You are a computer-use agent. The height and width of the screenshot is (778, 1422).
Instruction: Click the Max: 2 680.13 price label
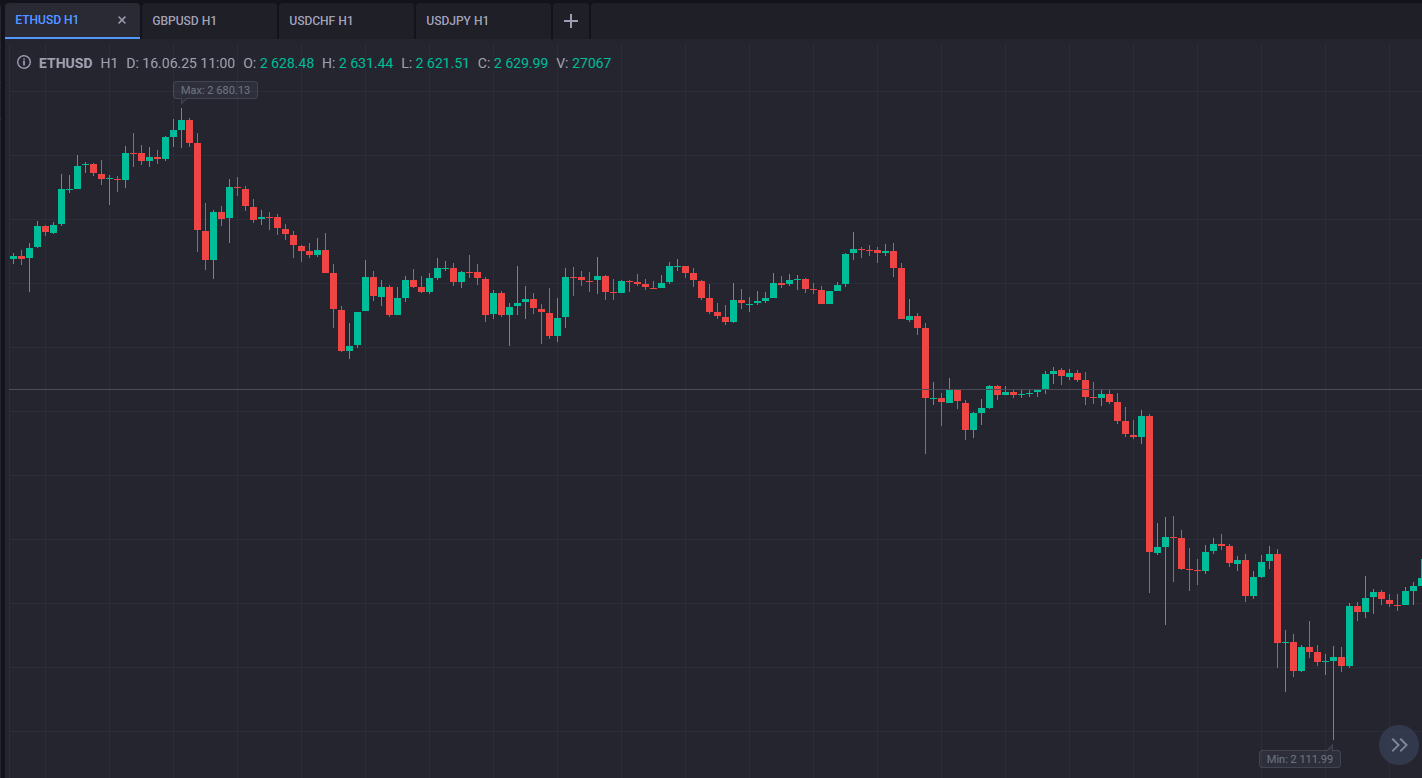click(215, 90)
